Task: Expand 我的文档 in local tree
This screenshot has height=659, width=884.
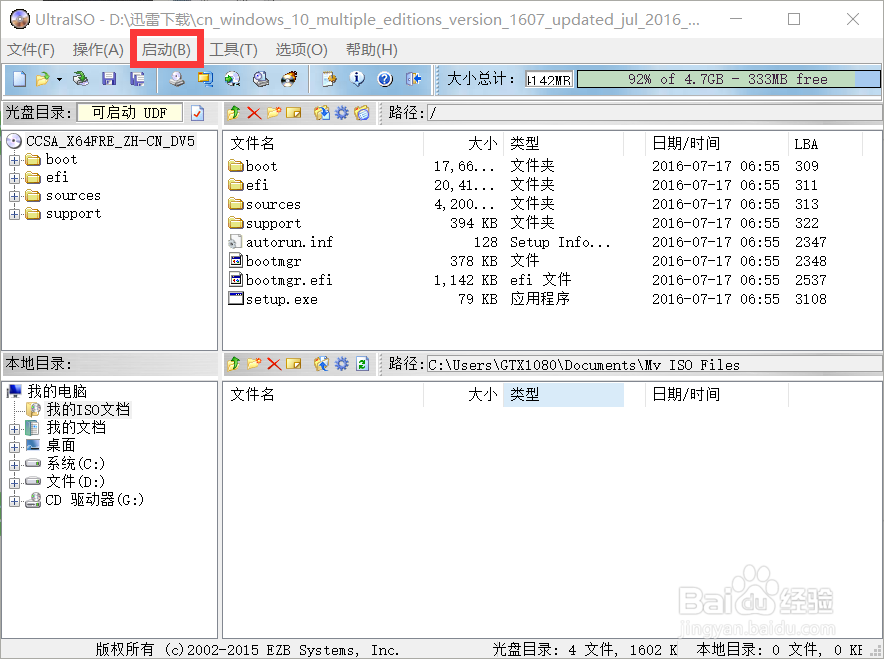Action: pyautogui.click(x=15, y=429)
